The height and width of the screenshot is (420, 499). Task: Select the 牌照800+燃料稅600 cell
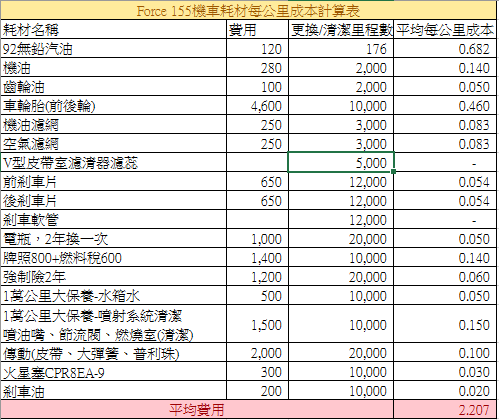coord(114,257)
